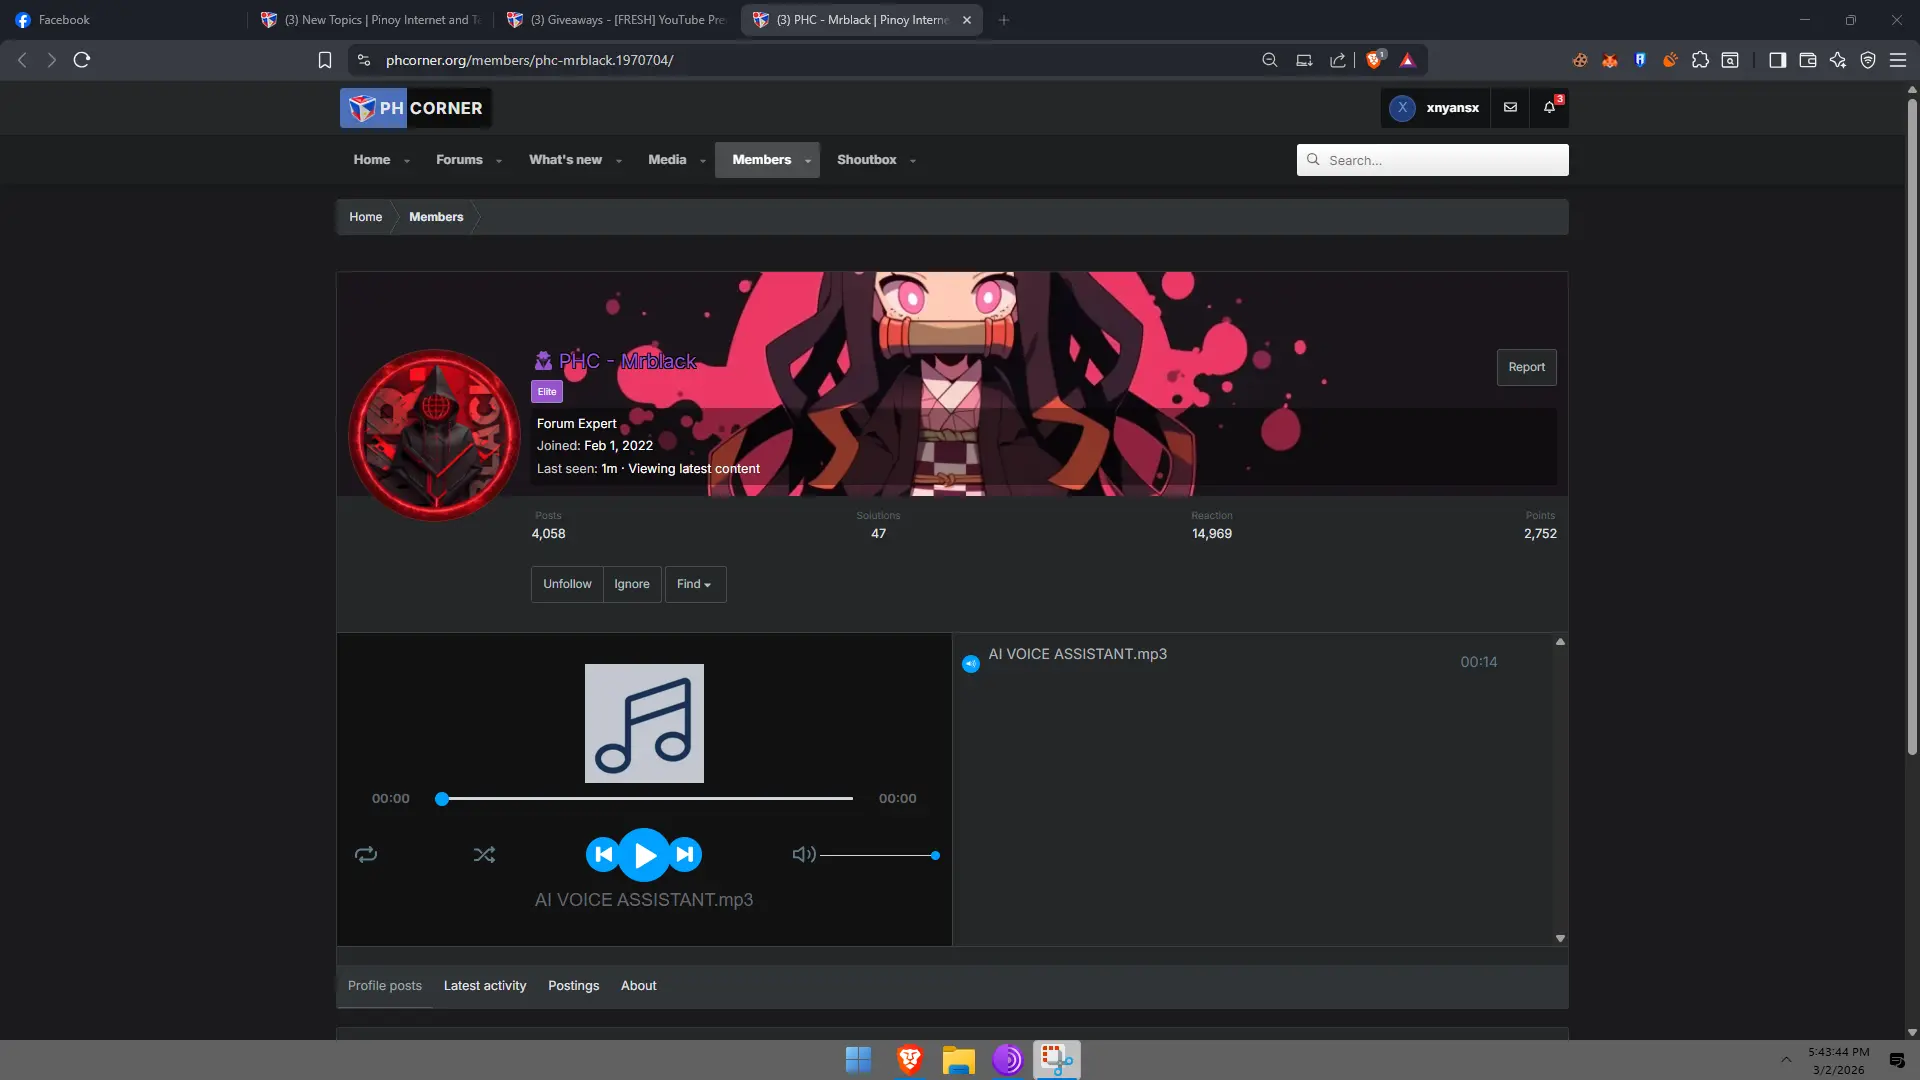Go forward in browser history
Image resolution: width=1920 pixels, height=1080 pixels.
pos(52,60)
